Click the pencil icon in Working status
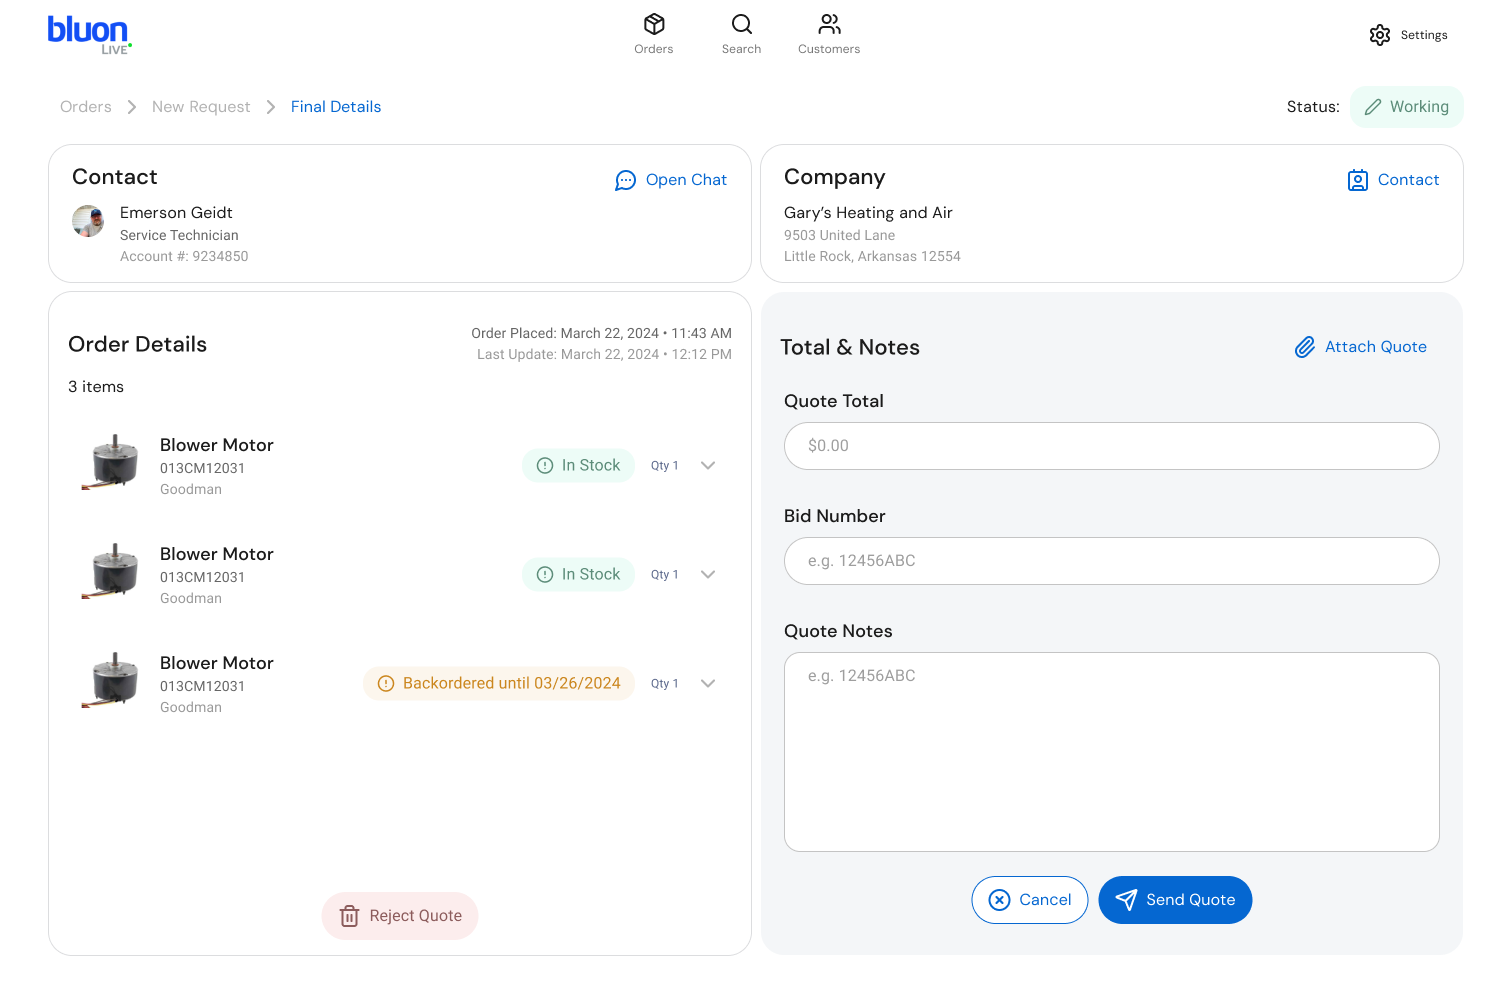Screen dimensions: 1512x982 click(1373, 107)
